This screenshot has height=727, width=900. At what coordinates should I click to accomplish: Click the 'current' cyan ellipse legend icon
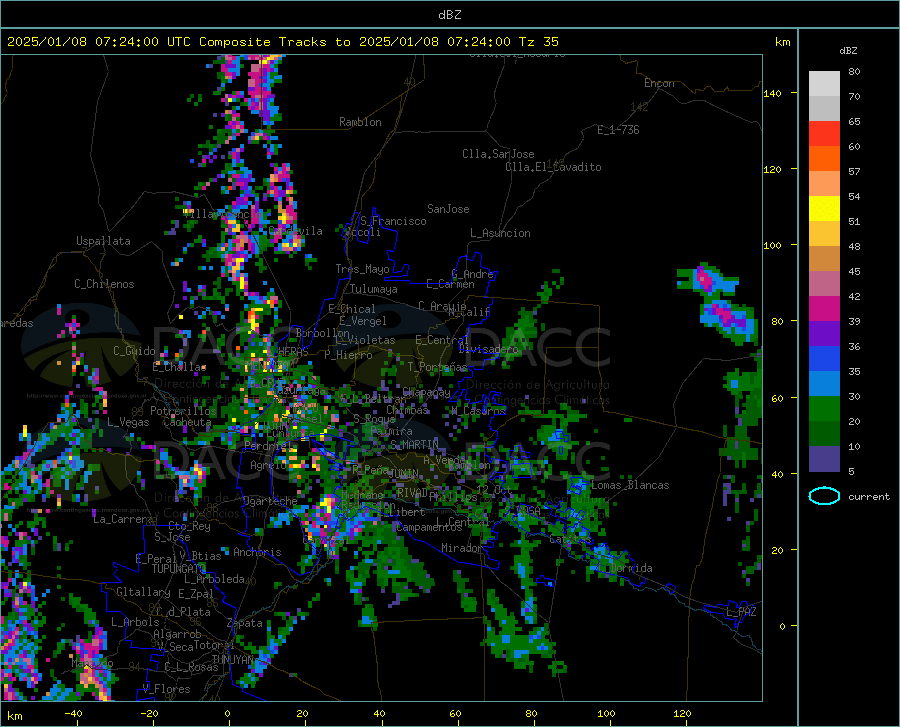tap(824, 496)
